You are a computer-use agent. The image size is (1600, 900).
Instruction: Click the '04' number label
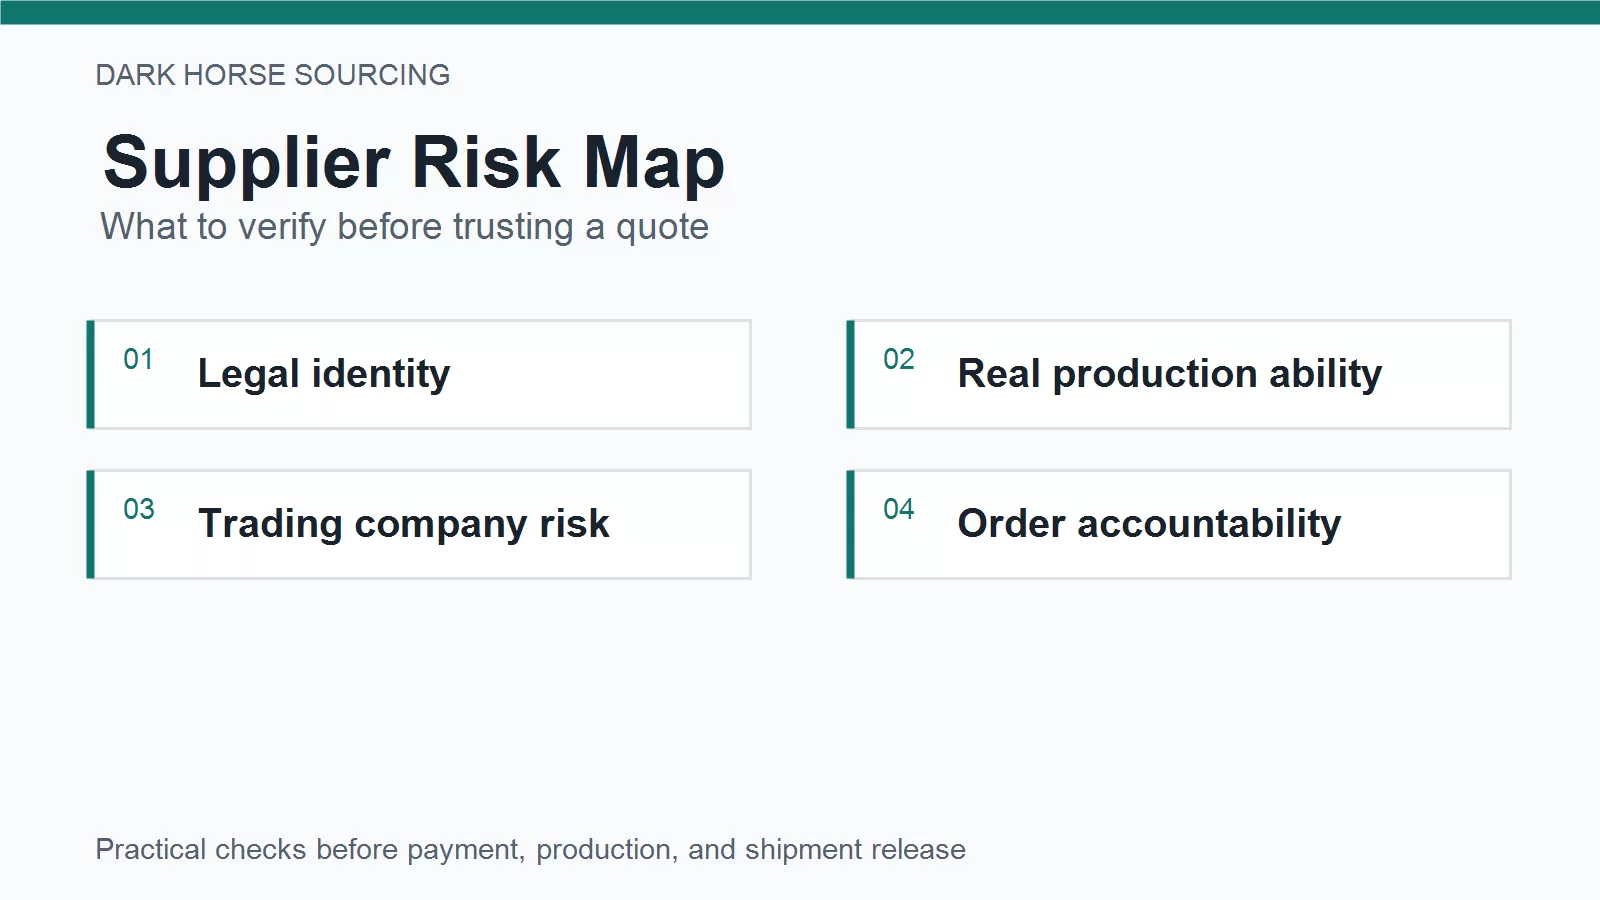point(899,510)
